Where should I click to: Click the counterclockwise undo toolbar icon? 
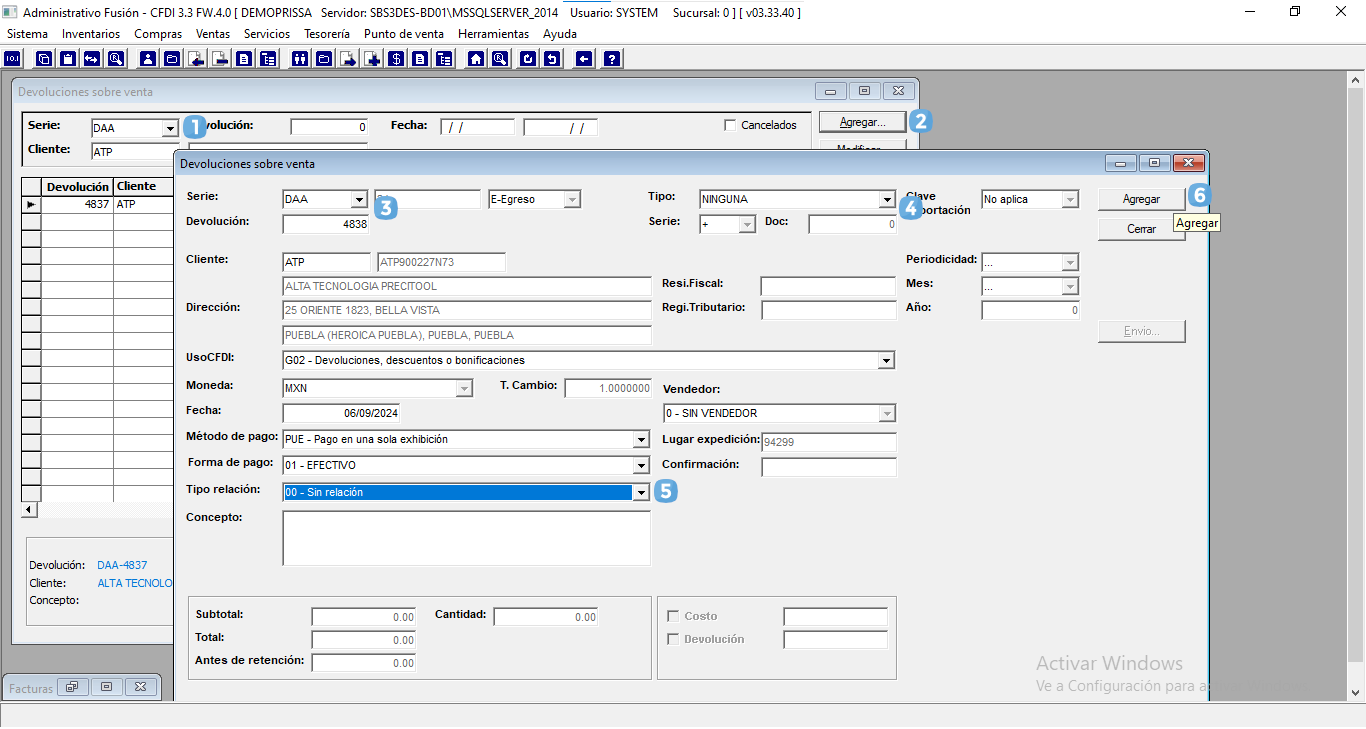[552, 59]
